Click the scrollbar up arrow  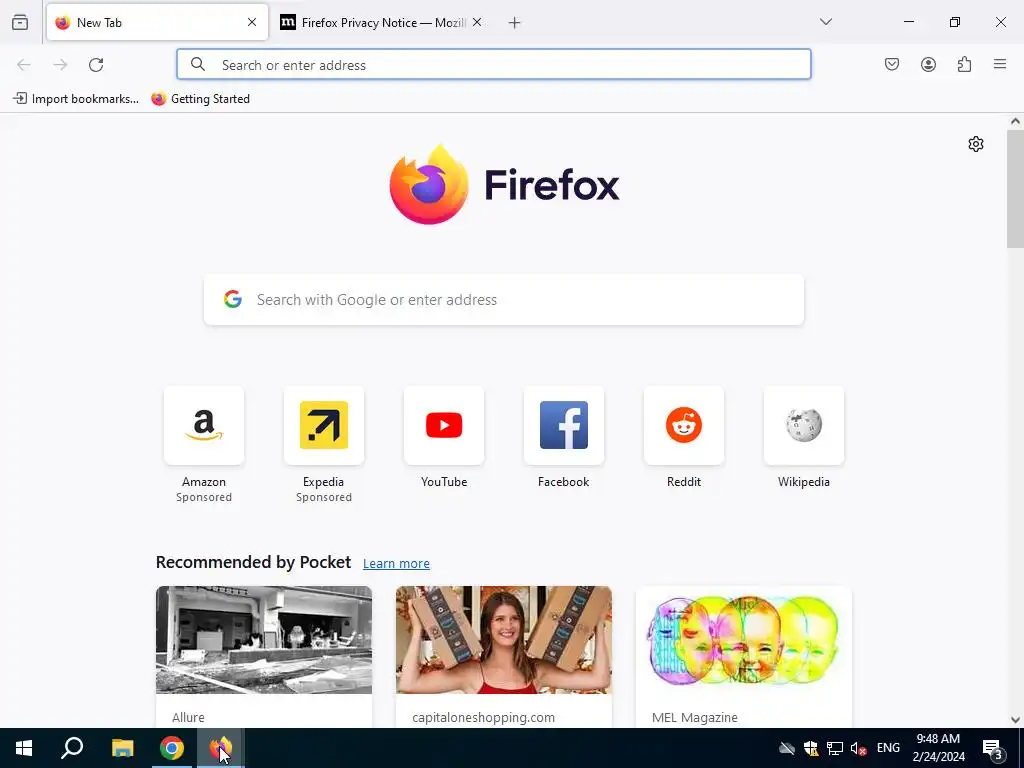click(x=1015, y=121)
